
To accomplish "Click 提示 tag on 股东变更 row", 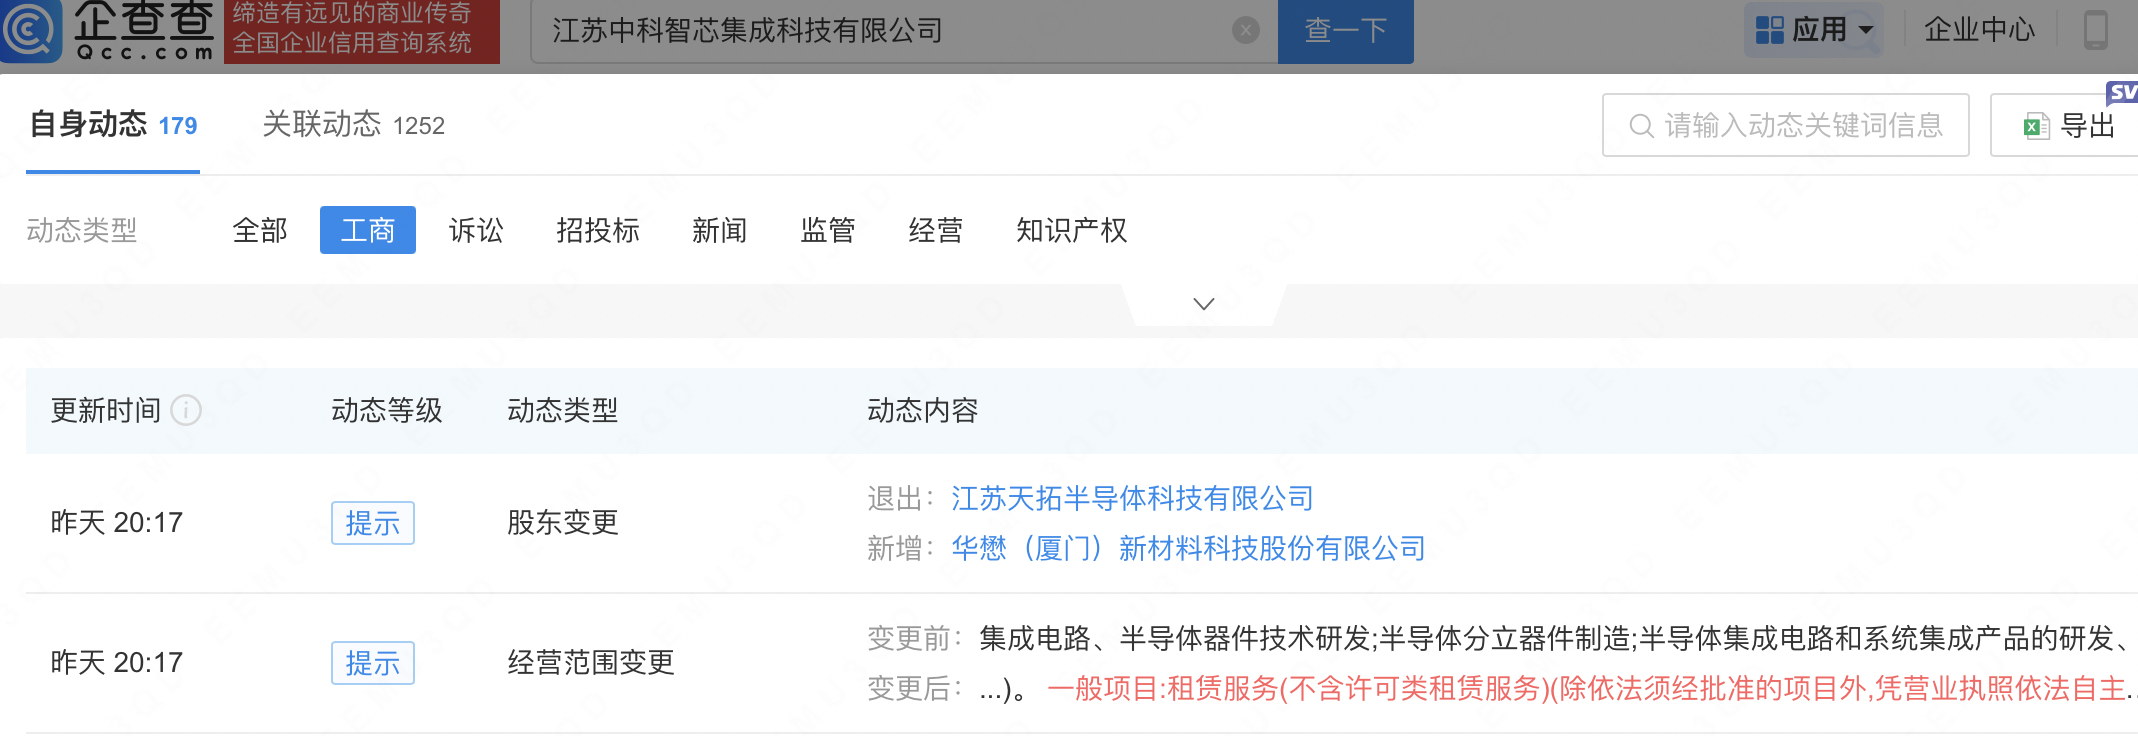I will tap(372, 523).
